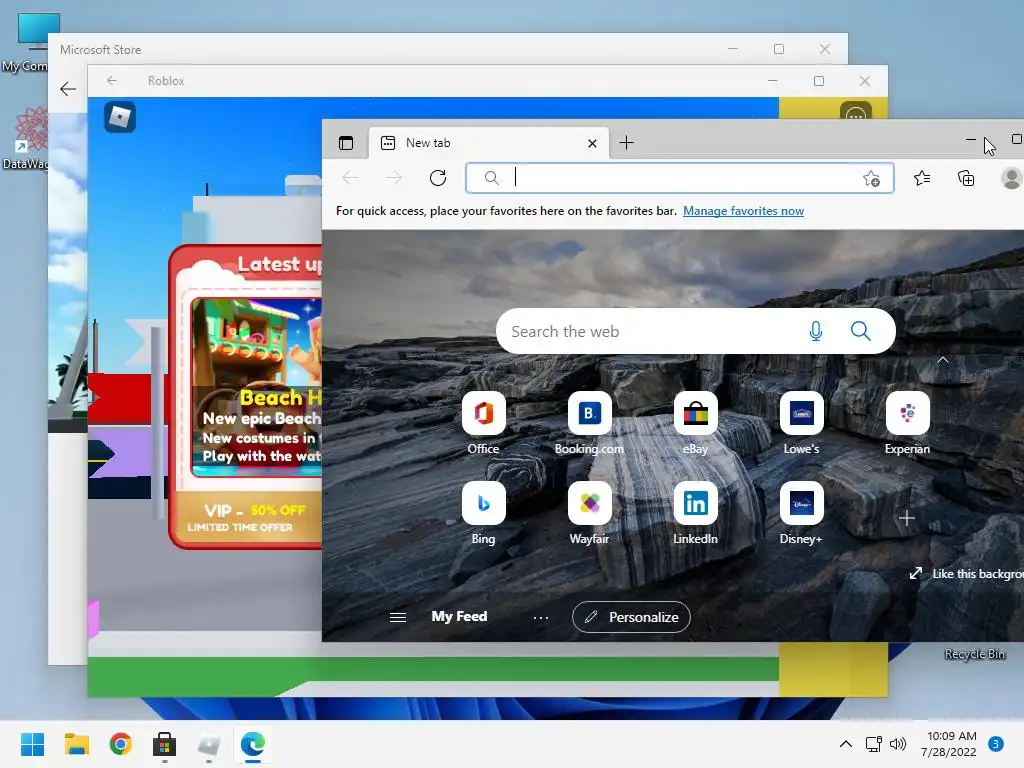Start voice search microphone icon
The image size is (1024, 768).
(x=816, y=331)
